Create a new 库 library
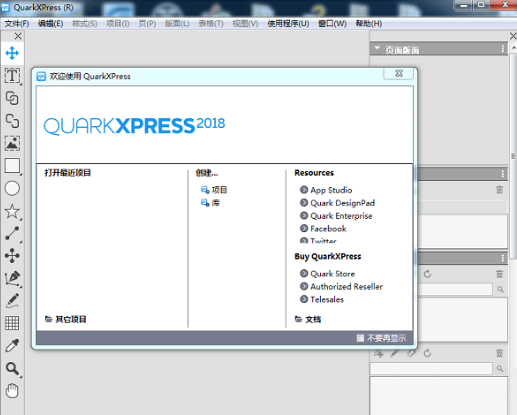Image resolution: width=517 pixels, height=415 pixels. pos(210,203)
